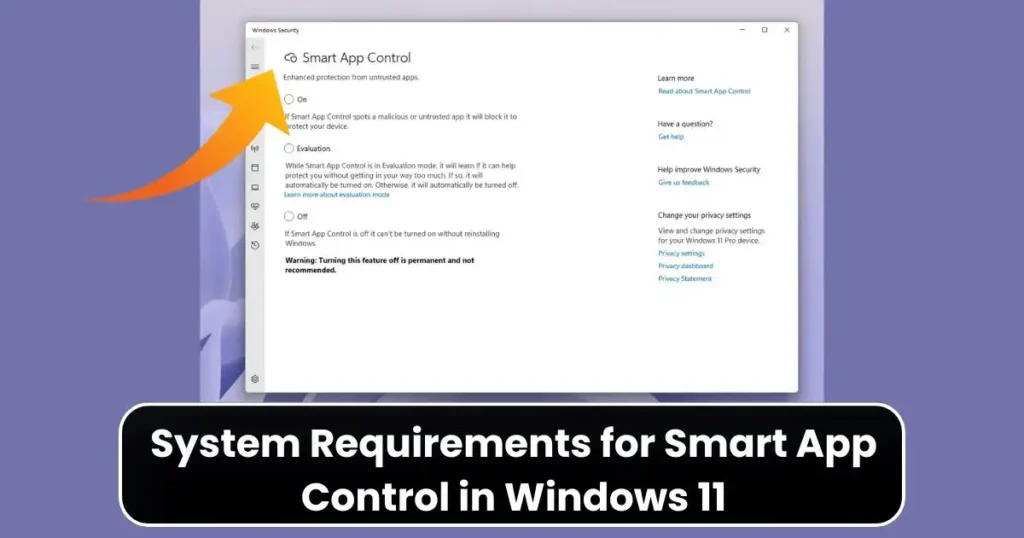
Task: Click 'Change your privacy settings' heading
Action: point(704,215)
